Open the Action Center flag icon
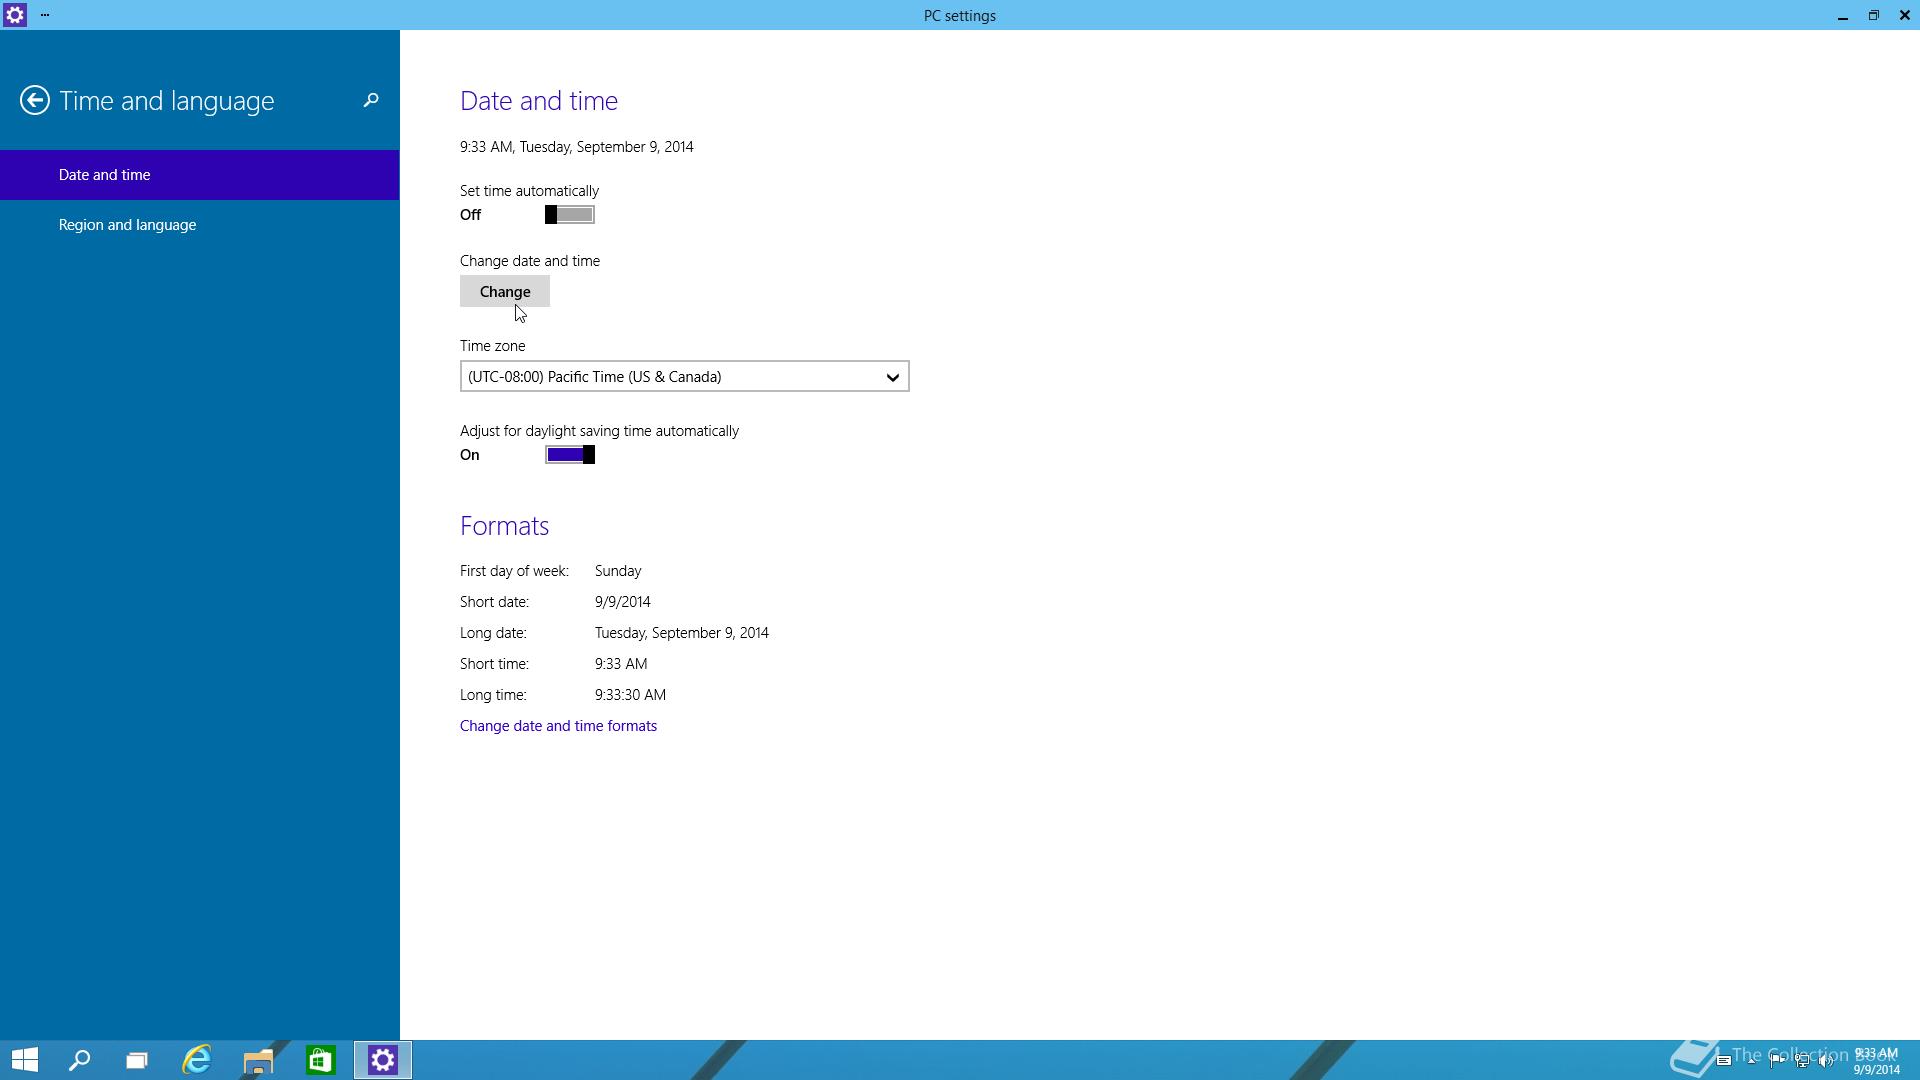This screenshot has height=1080, width=1920. 1777,1061
